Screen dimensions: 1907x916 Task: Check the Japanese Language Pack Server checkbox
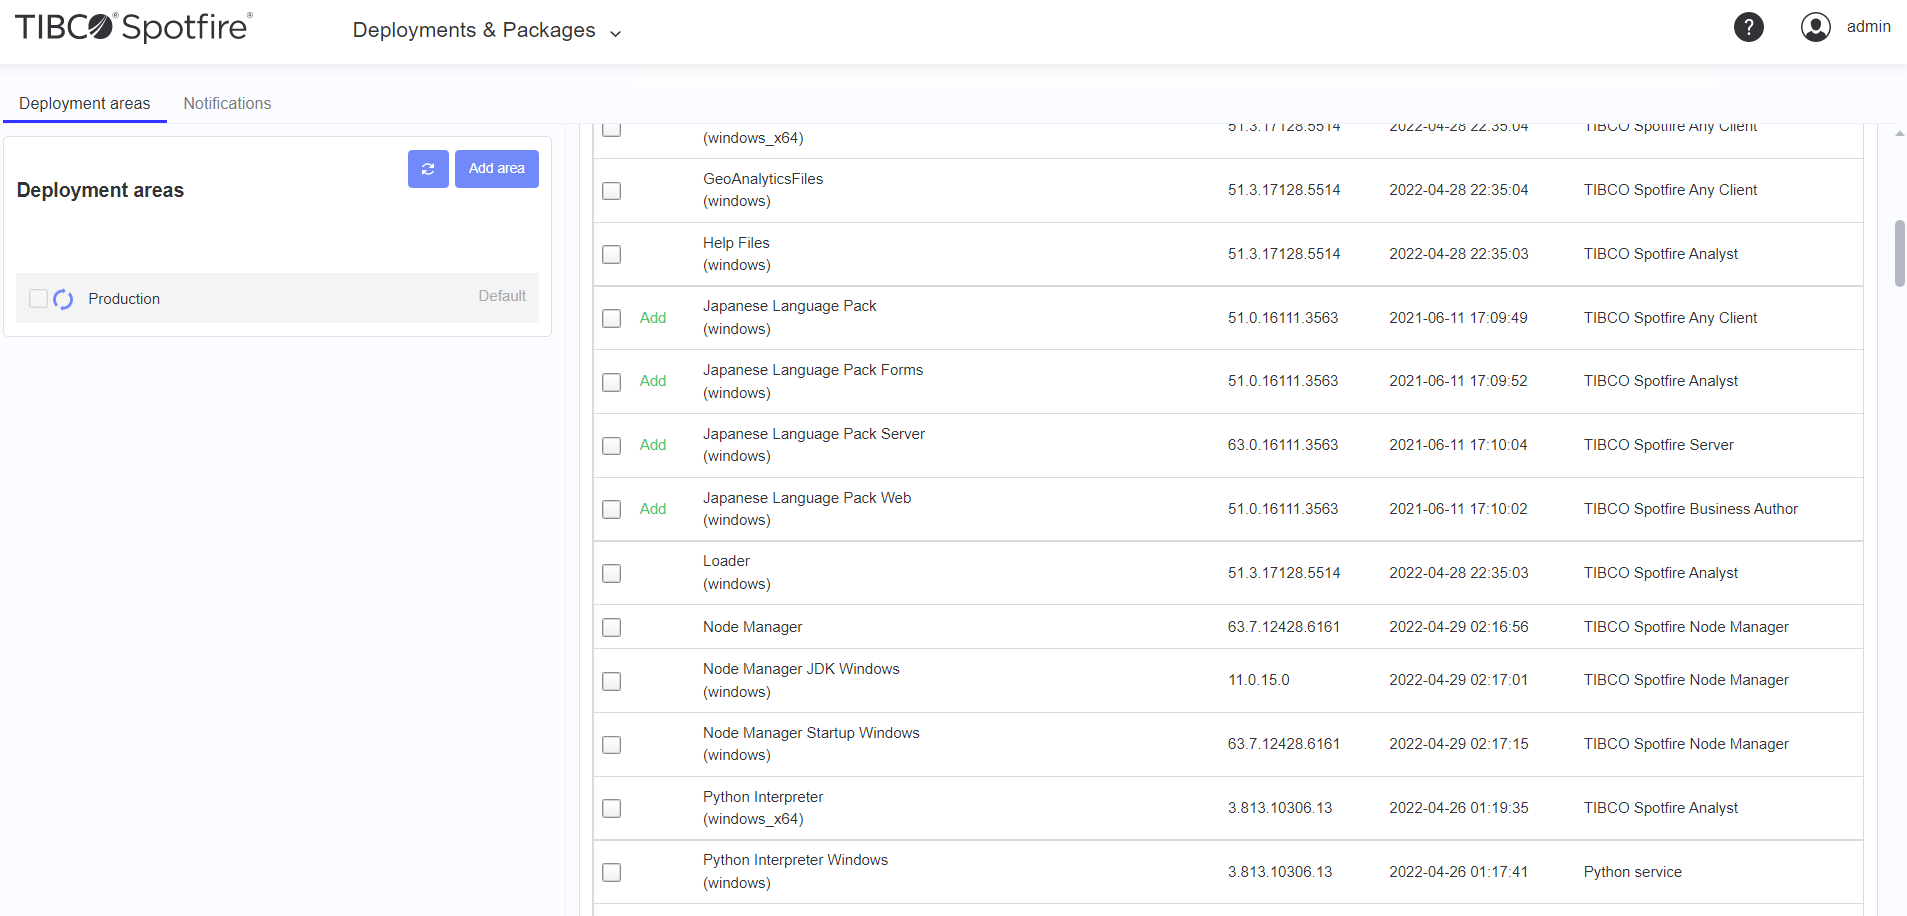(612, 446)
